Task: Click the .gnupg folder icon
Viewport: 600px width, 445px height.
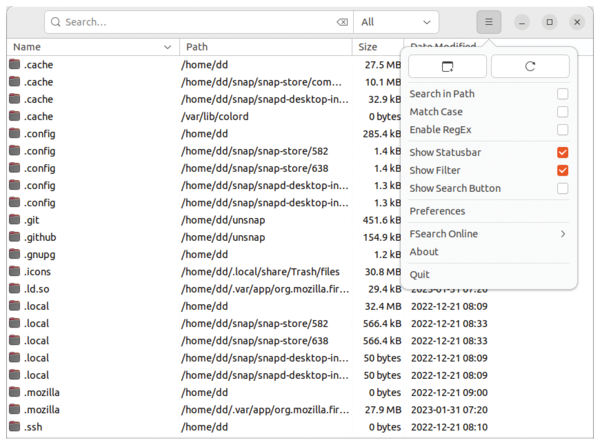Action: click(14, 254)
